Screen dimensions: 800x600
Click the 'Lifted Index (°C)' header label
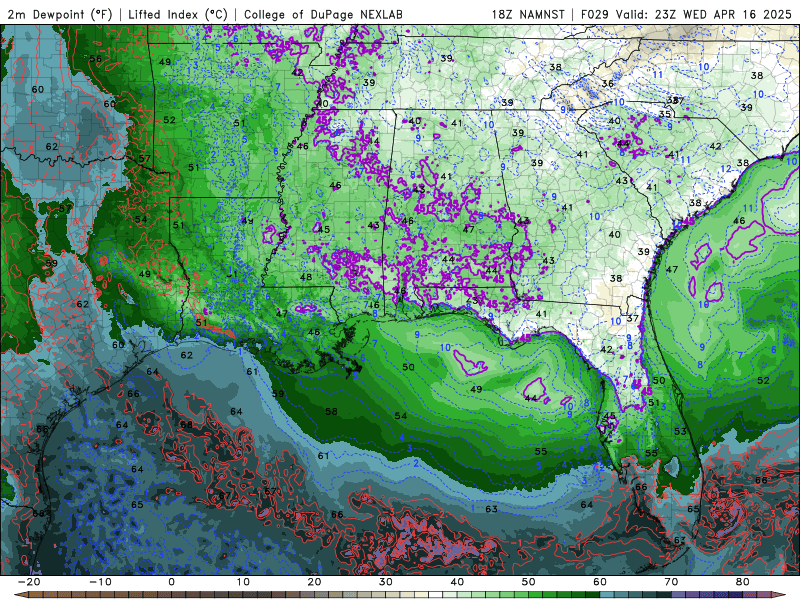(178, 14)
